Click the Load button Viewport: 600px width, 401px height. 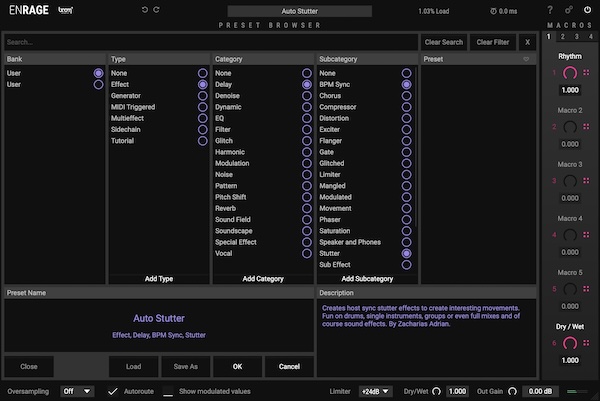point(134,366)
